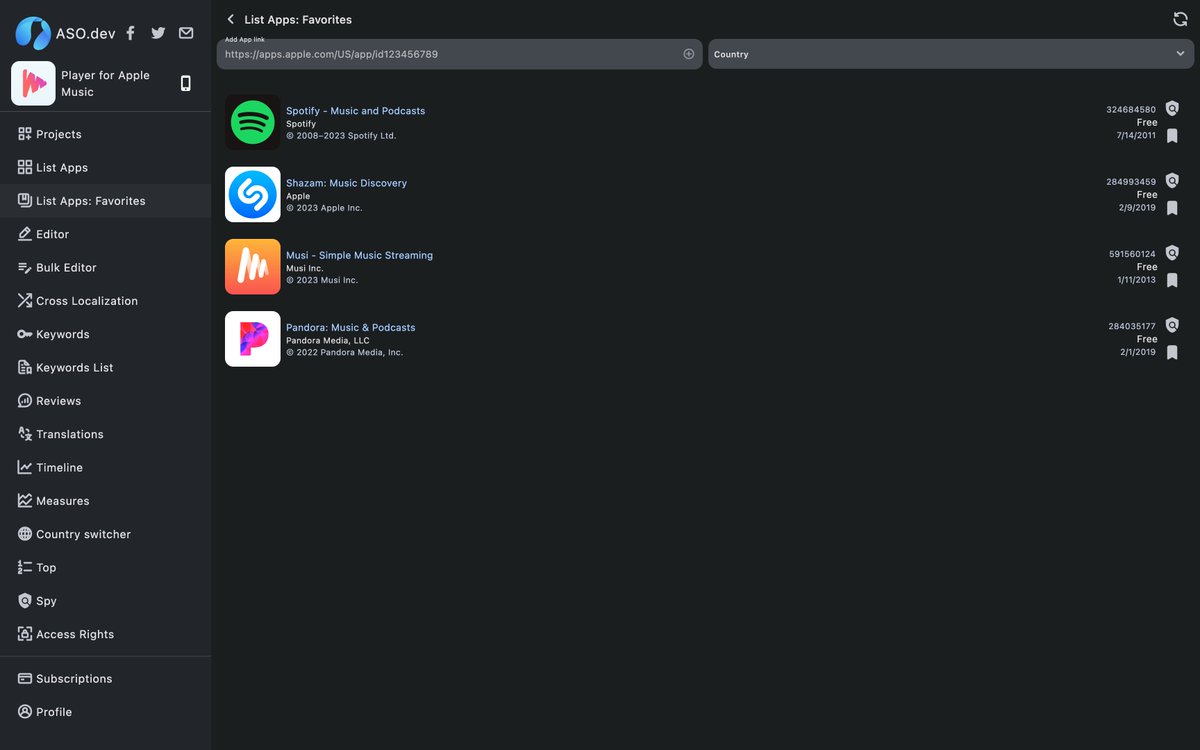The width and height of the screenshot is (1200, 750).
Task: Click the Country dropdown arrow
Action: pyautogui.click(x=1180, y=54)
